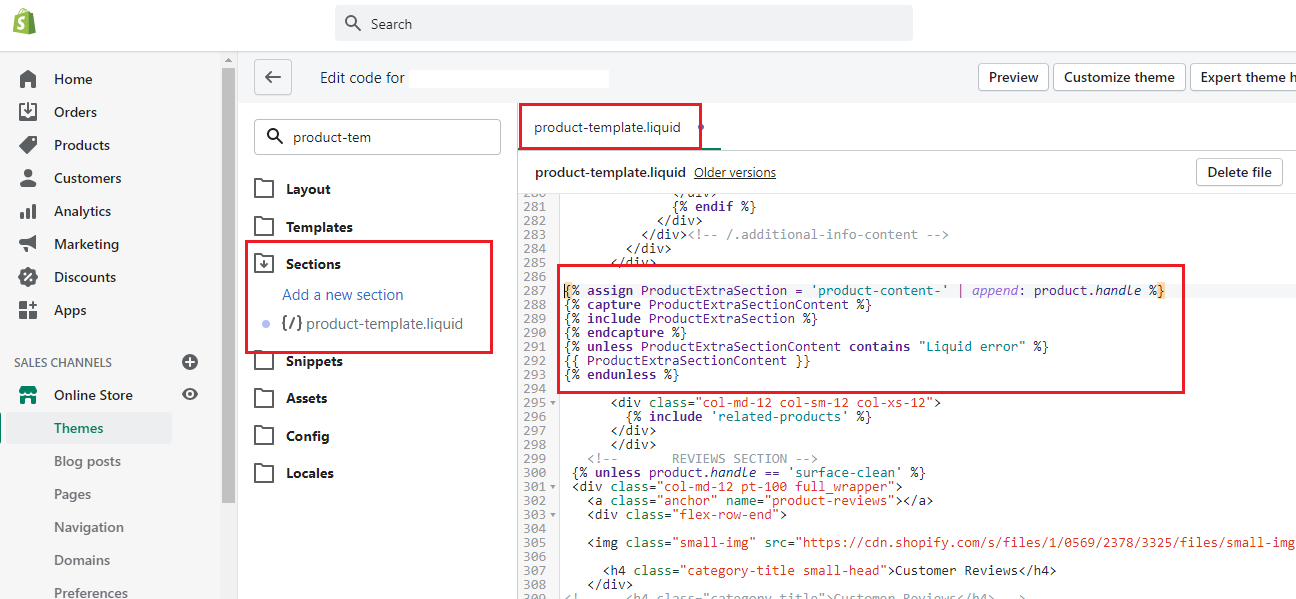This screenshot has width=1296, height=599.
Task: View Online Store via eye icon
Action: (x=190, y=395)
